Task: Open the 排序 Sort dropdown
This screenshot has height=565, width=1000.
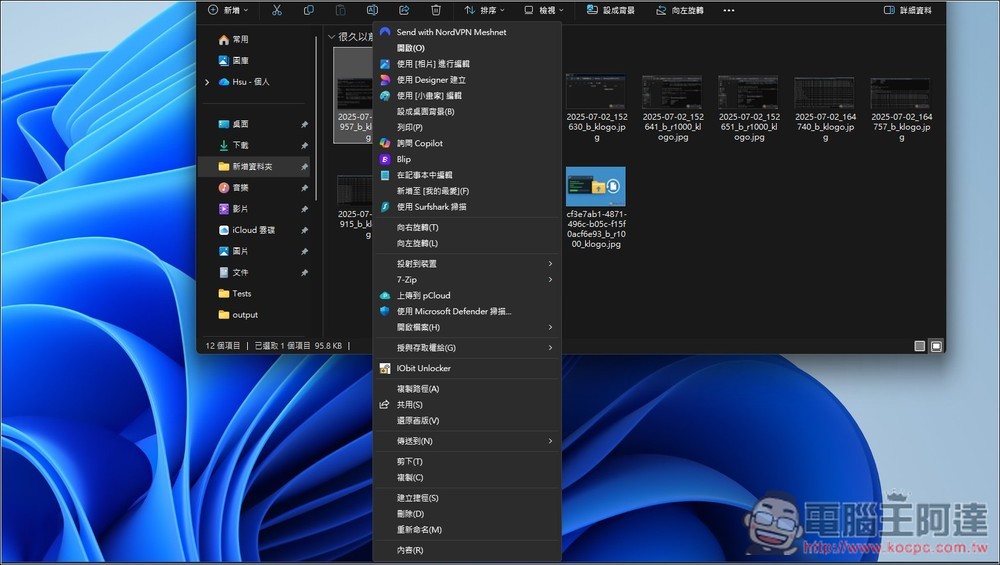Action: (484, 10)
